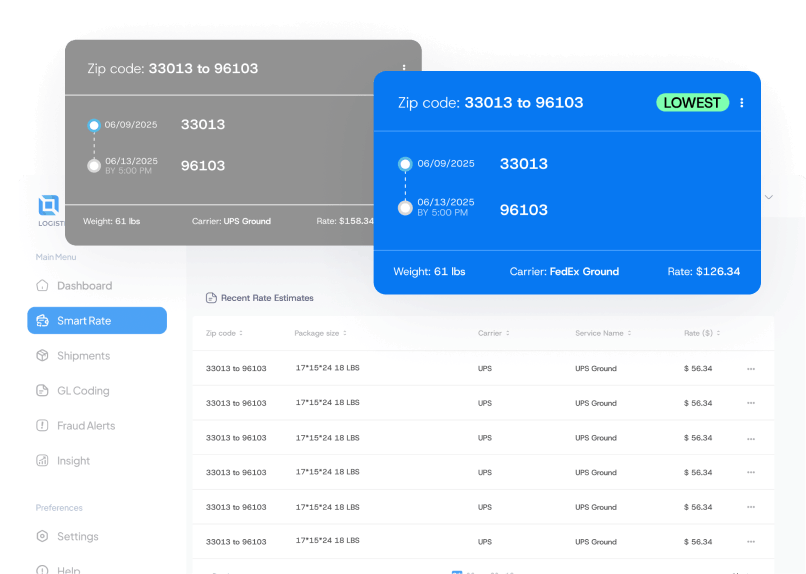Click '06/13/2025 BY 5:00 PM' on blue card
This screenshot has height=574, width=806.
click(x=446, y=207)
